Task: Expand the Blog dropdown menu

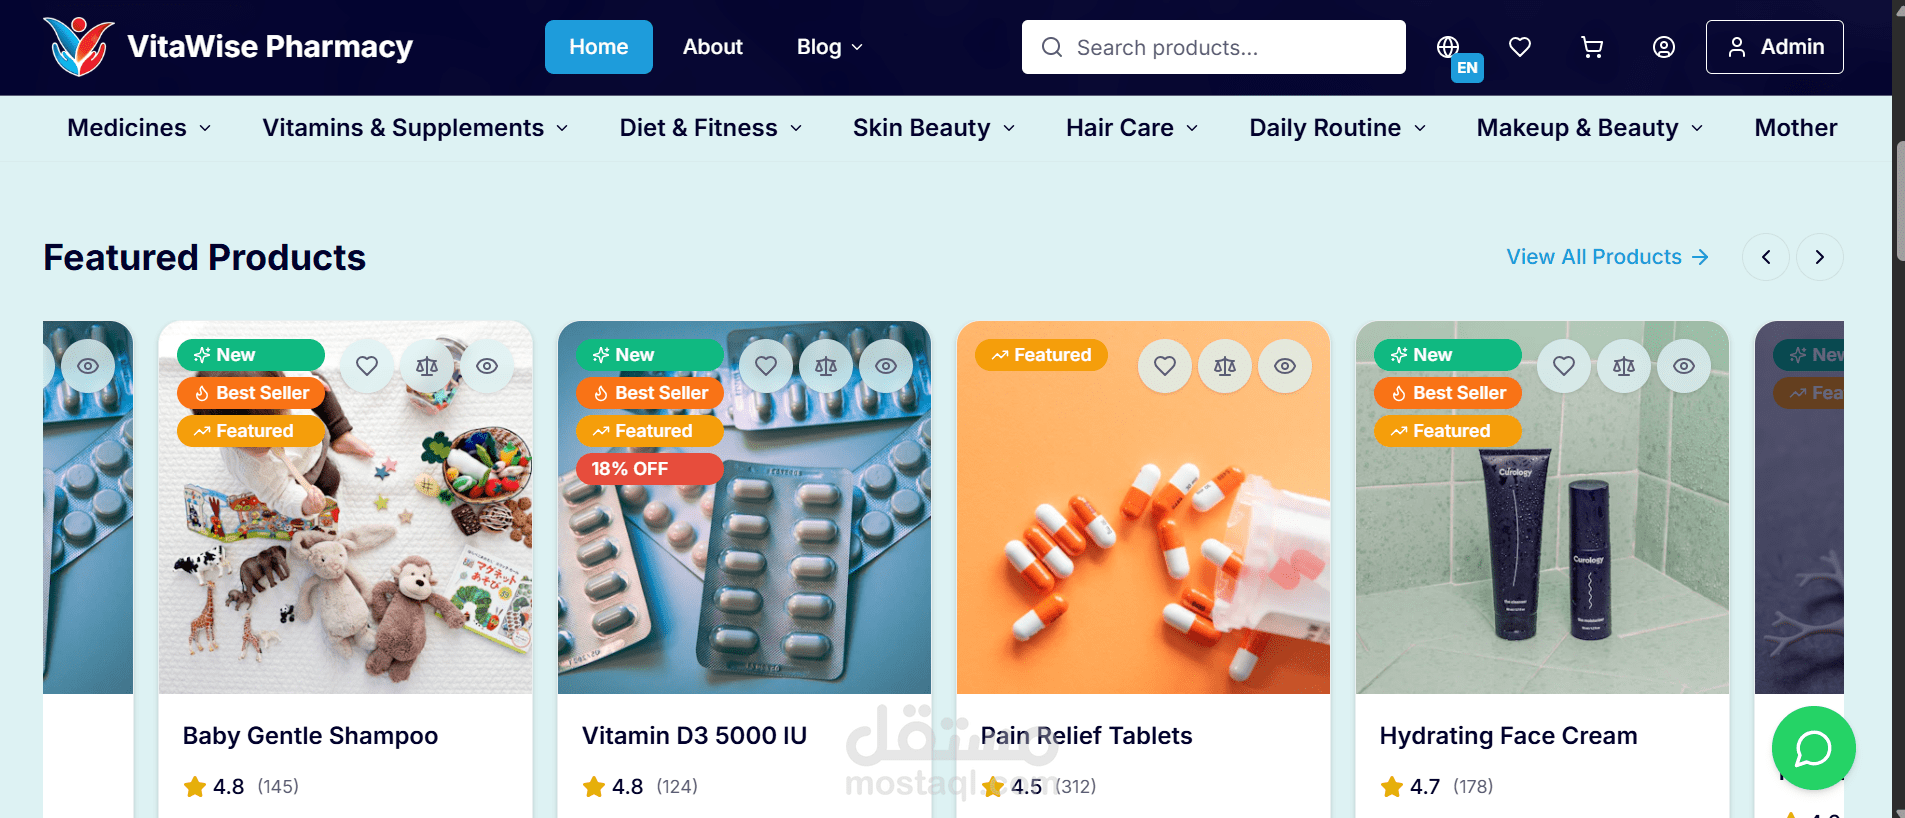Action: click(829, 47)
